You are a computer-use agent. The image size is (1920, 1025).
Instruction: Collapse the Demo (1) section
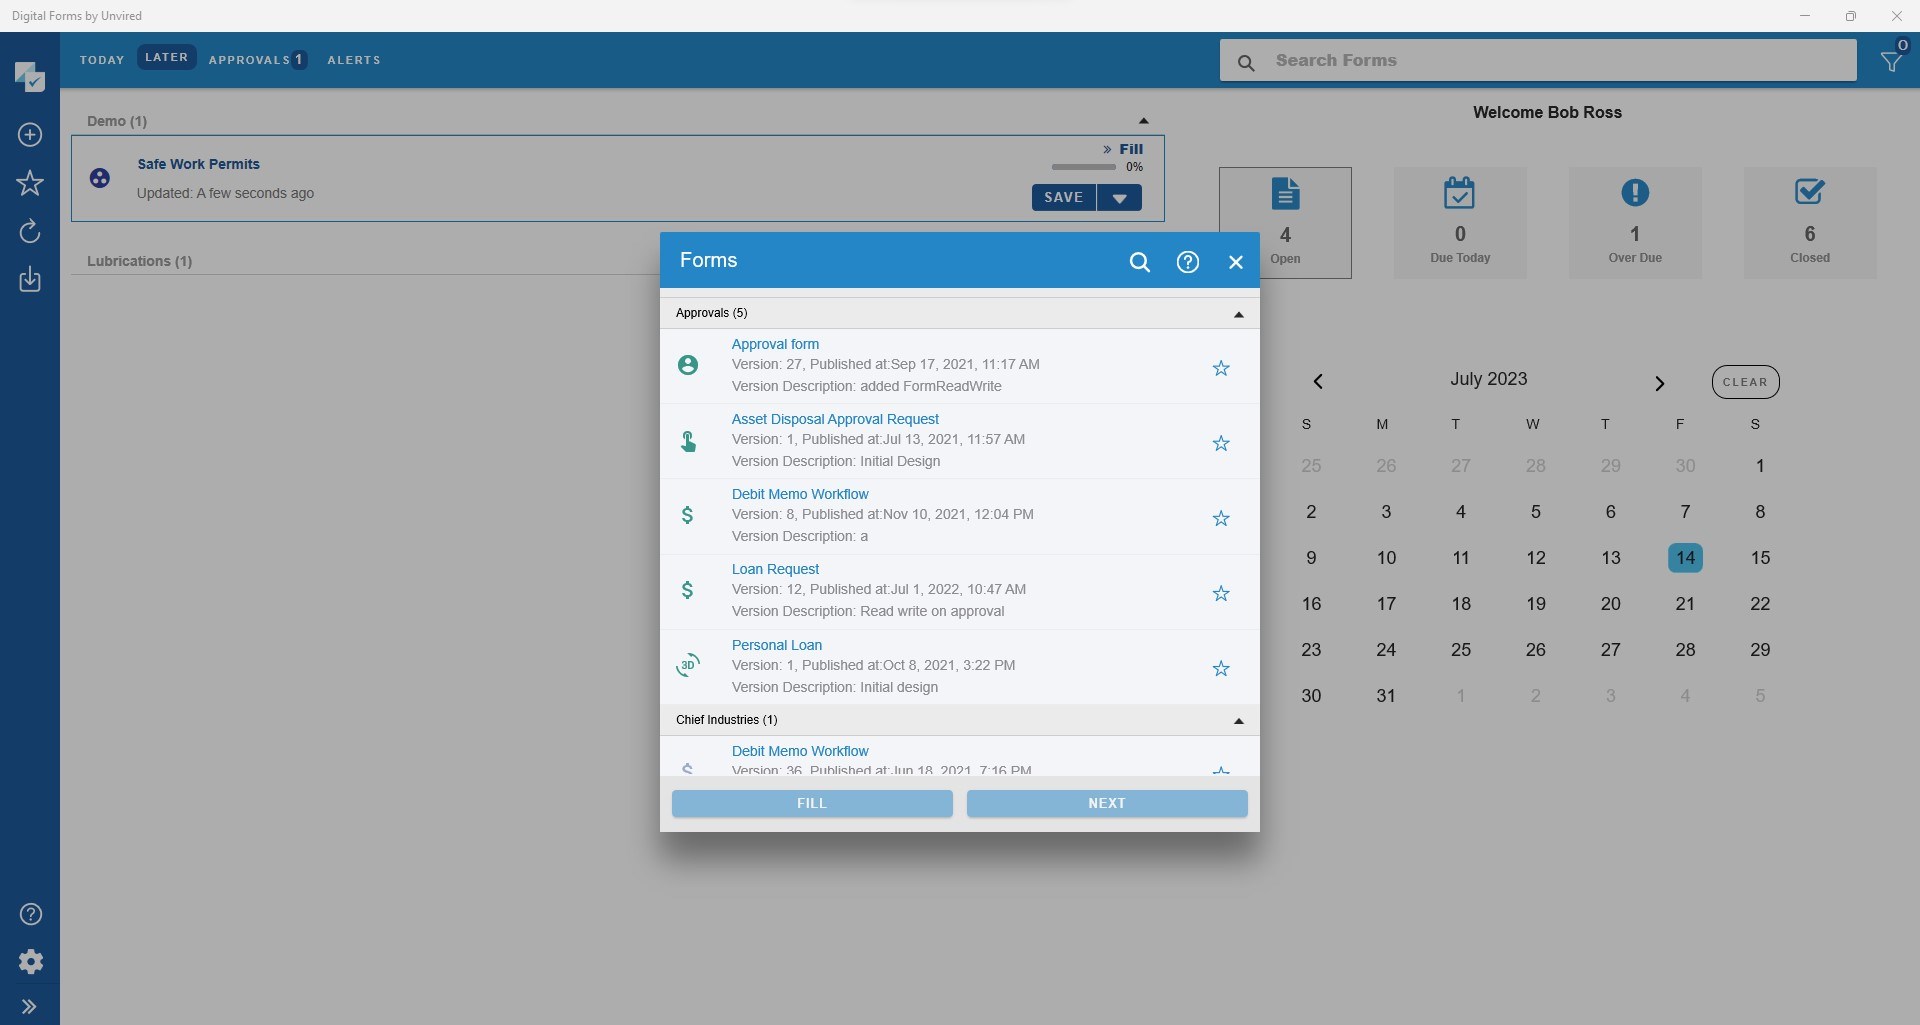(1144, 121)
